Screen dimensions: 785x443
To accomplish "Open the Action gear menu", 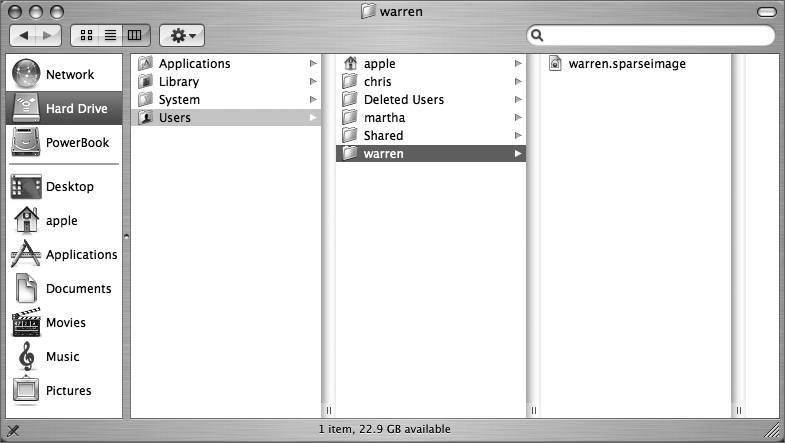I will pyautogui.click(x=182, y=36).
